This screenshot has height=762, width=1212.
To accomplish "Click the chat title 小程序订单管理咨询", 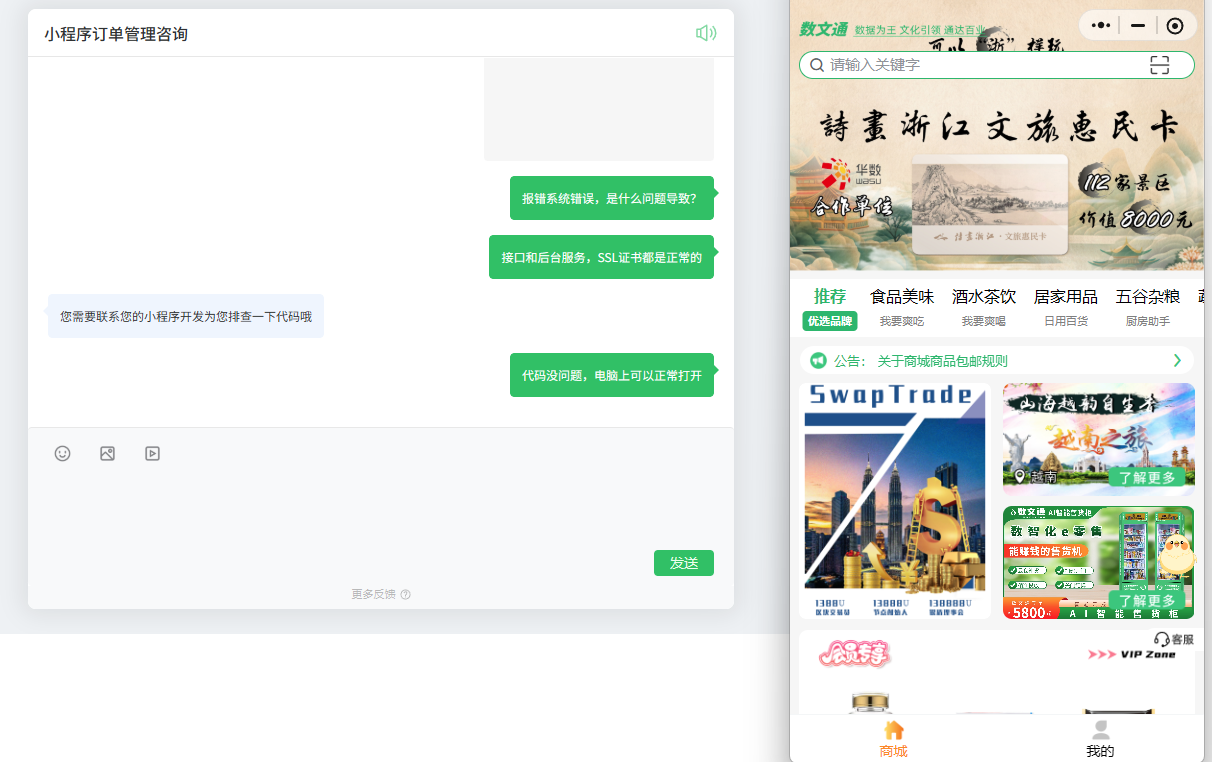I will coord(116,34).
